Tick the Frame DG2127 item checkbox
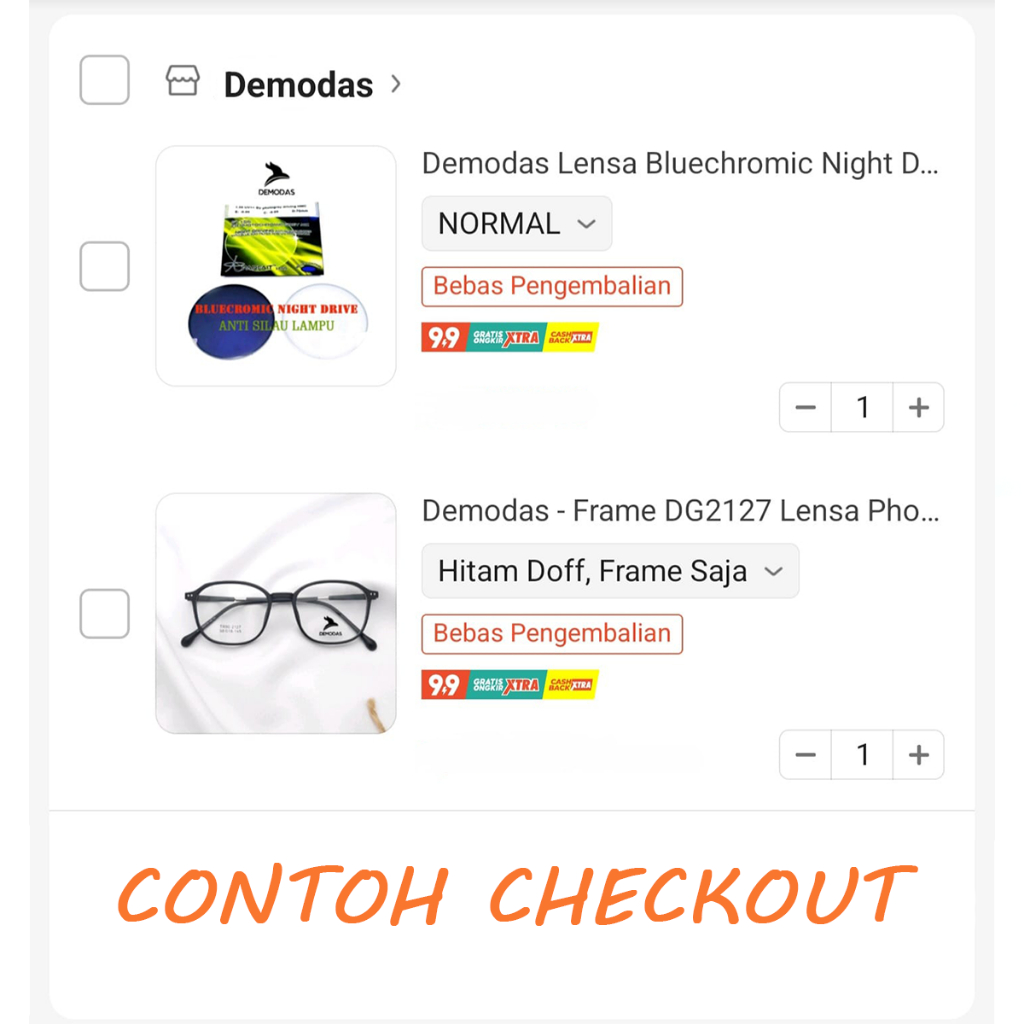Screen dimensions: 1024x1024 click(x=104, y=614)
